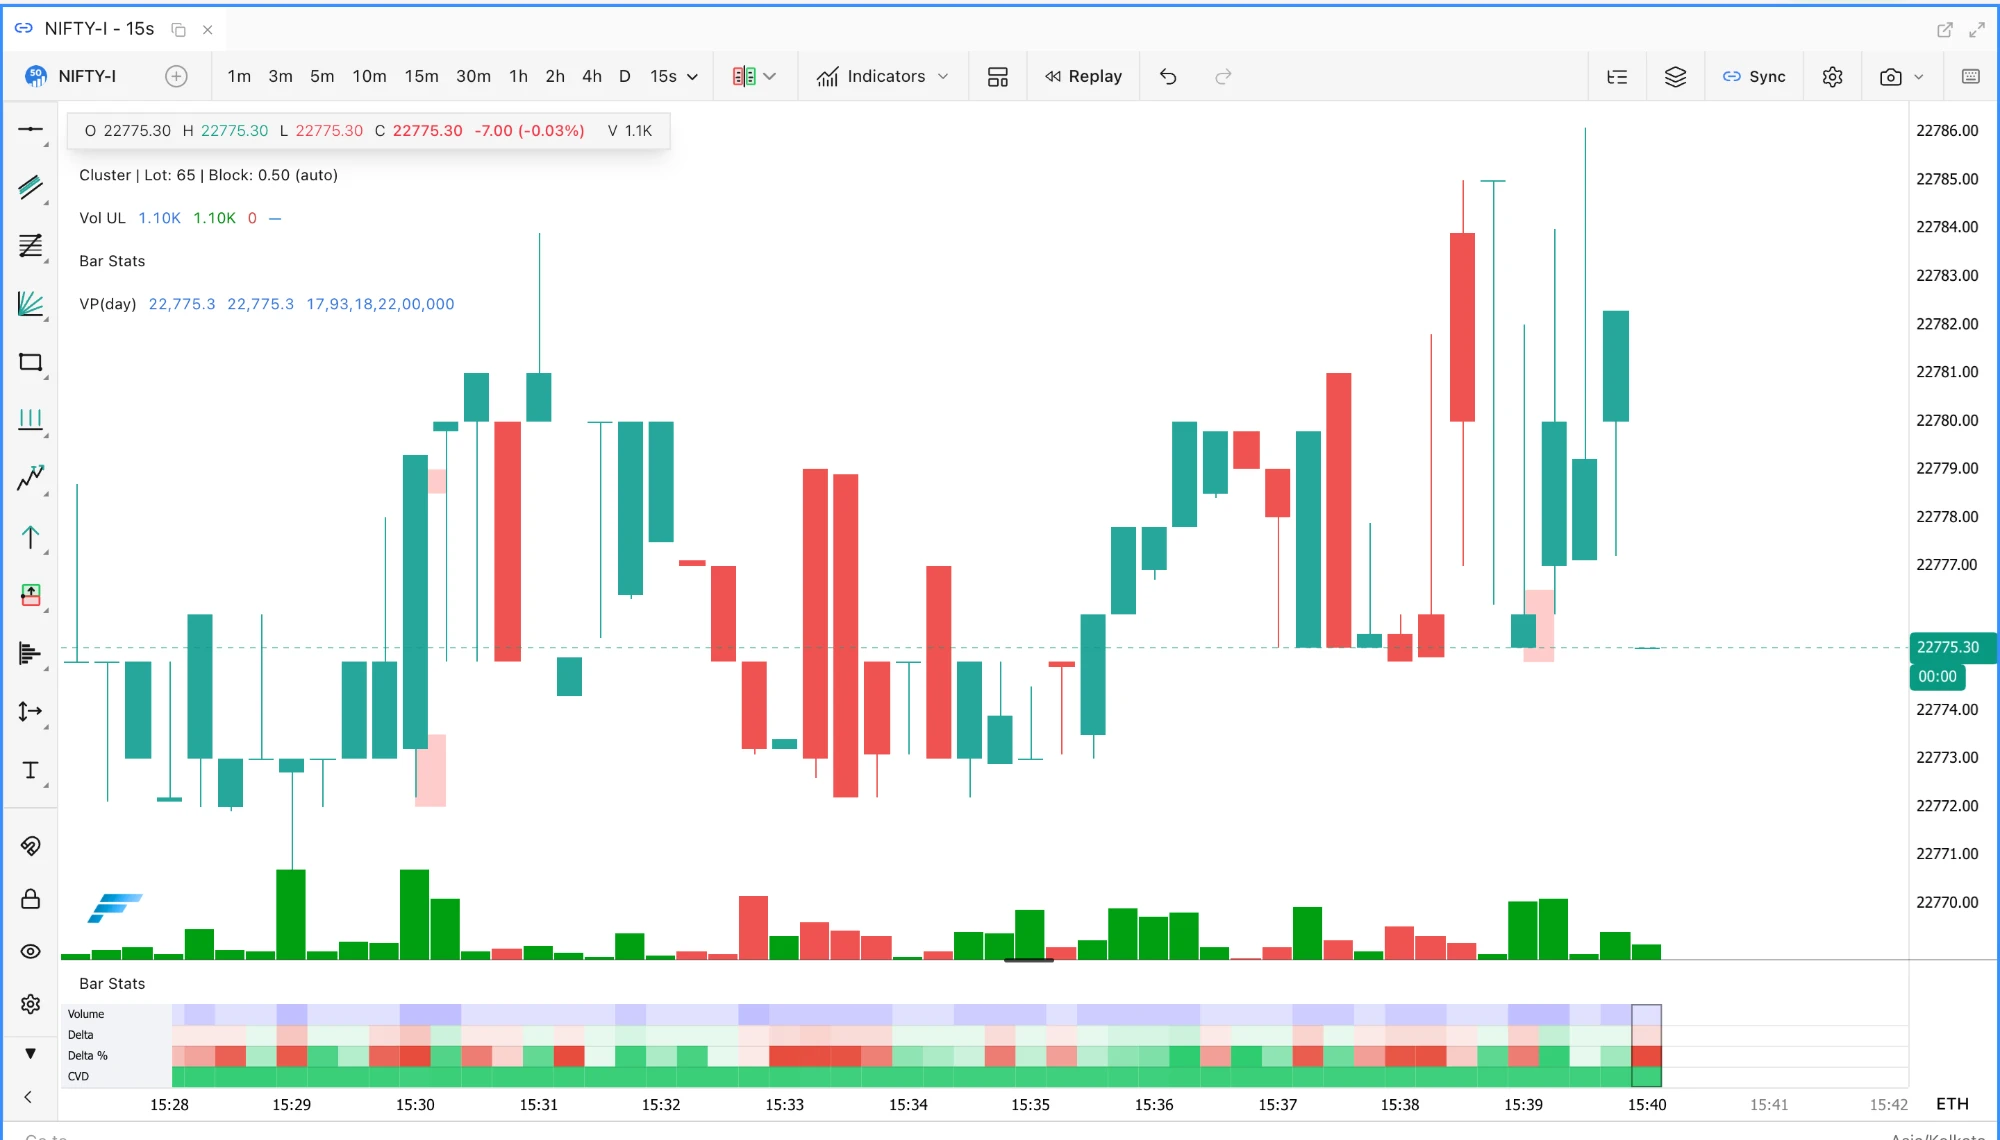Toggle the chart Sync option
This screenshot has height=1140, width=2000.
(x=1754, y=76)
